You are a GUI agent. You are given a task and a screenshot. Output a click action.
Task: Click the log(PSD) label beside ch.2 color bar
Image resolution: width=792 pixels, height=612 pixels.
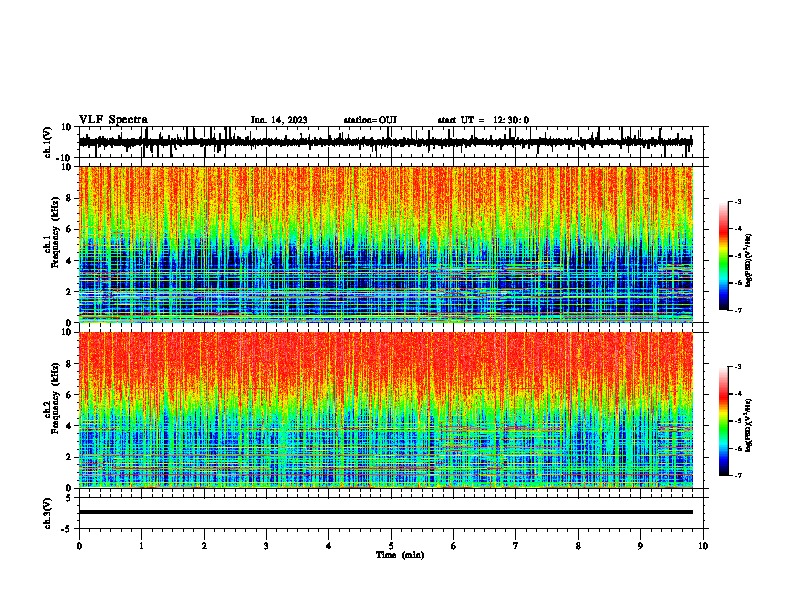749,425
